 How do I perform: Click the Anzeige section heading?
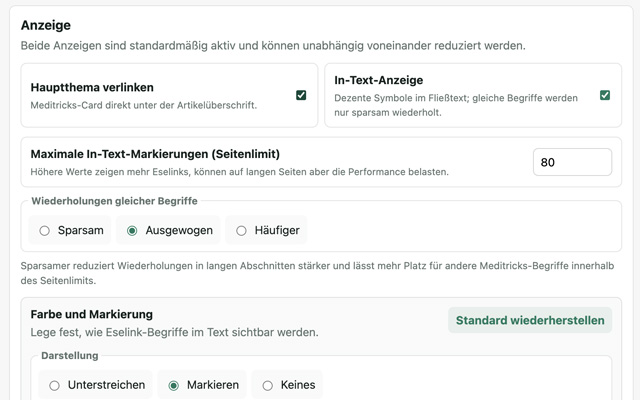(x=46, y=25)
